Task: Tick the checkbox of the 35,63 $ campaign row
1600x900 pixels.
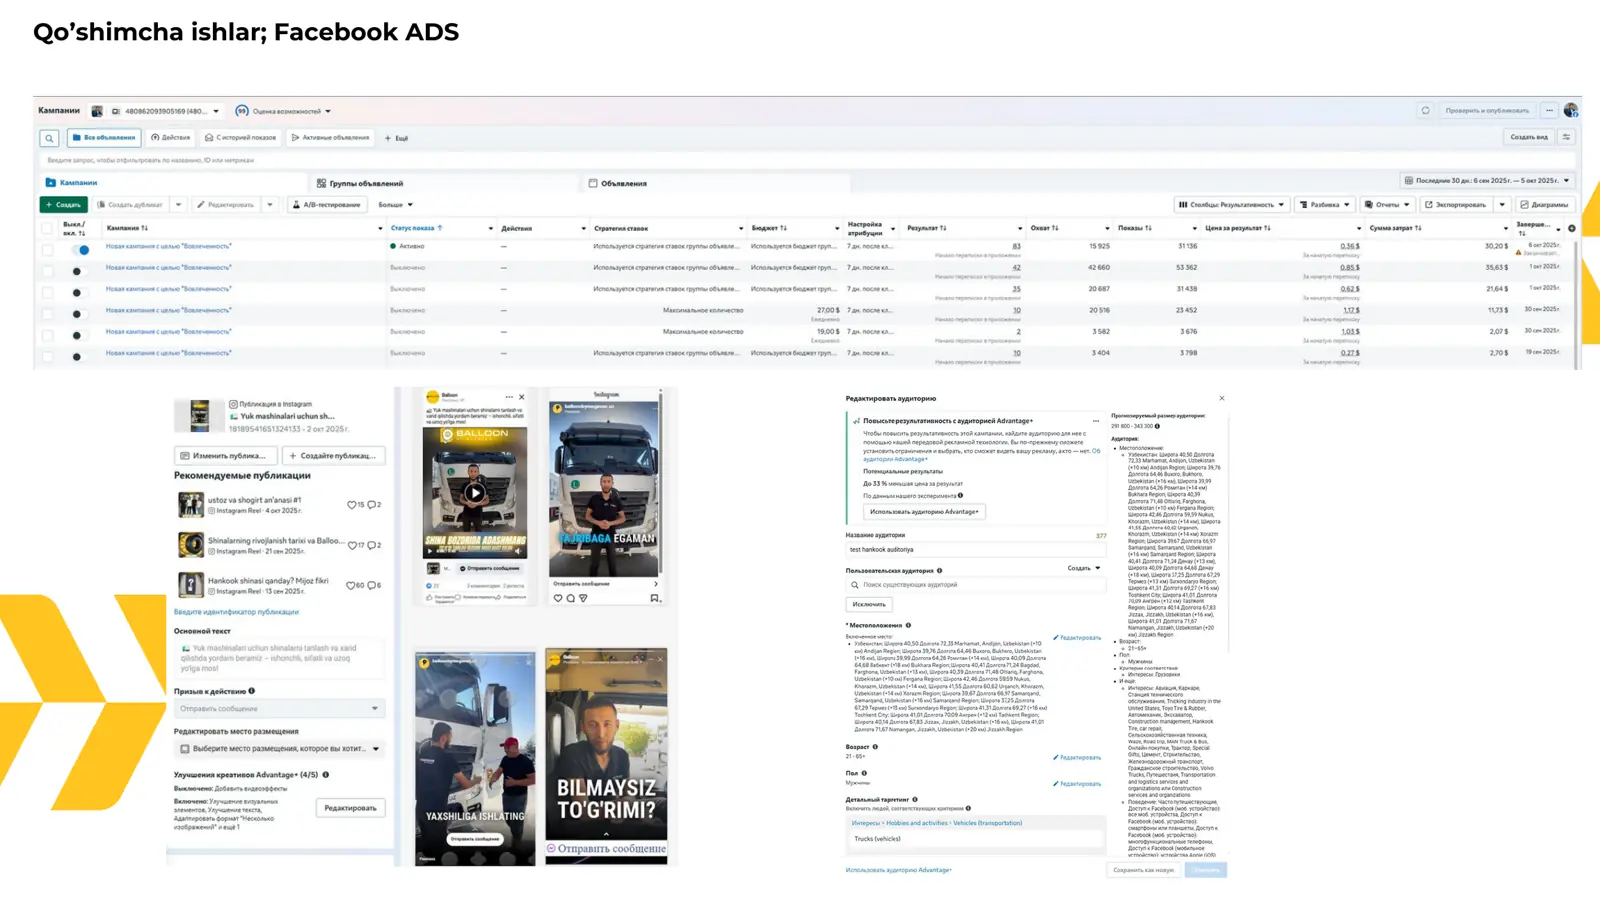Action: [47, 271]
